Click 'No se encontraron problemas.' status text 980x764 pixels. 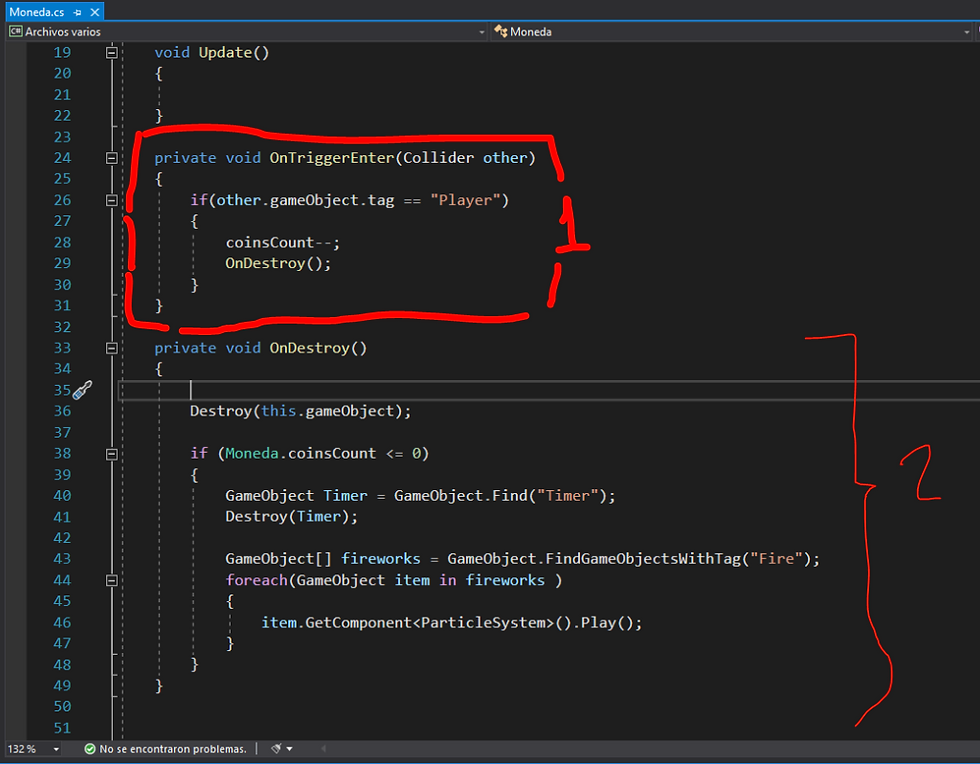172,749
